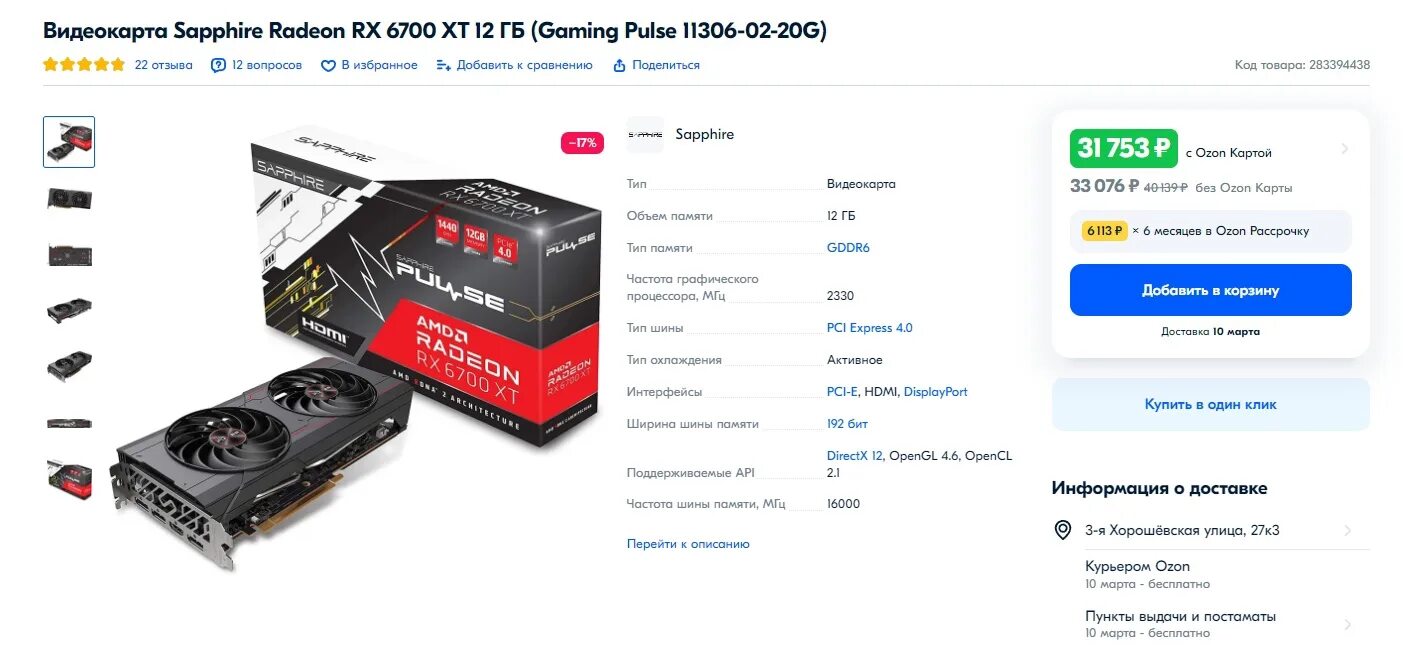Click the share icon next to Поделиться

coord(619,65)
